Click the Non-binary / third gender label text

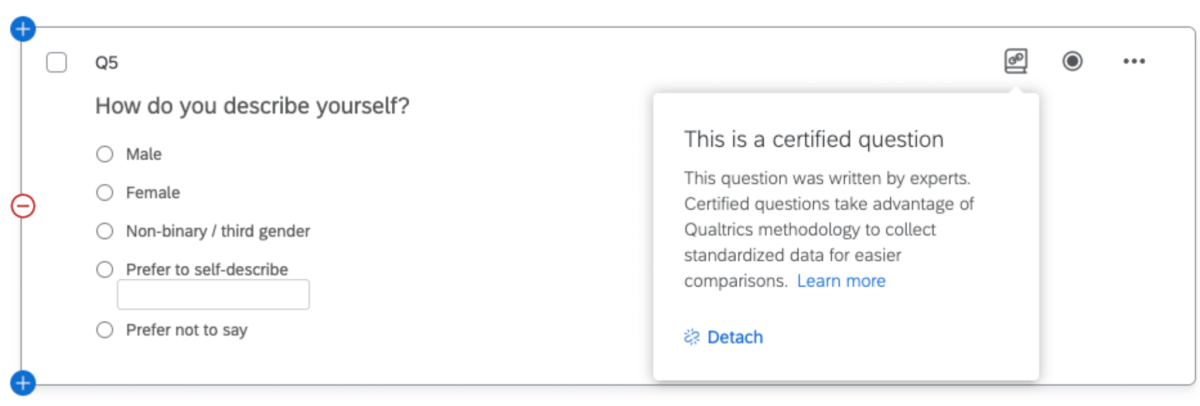point(218,231)
